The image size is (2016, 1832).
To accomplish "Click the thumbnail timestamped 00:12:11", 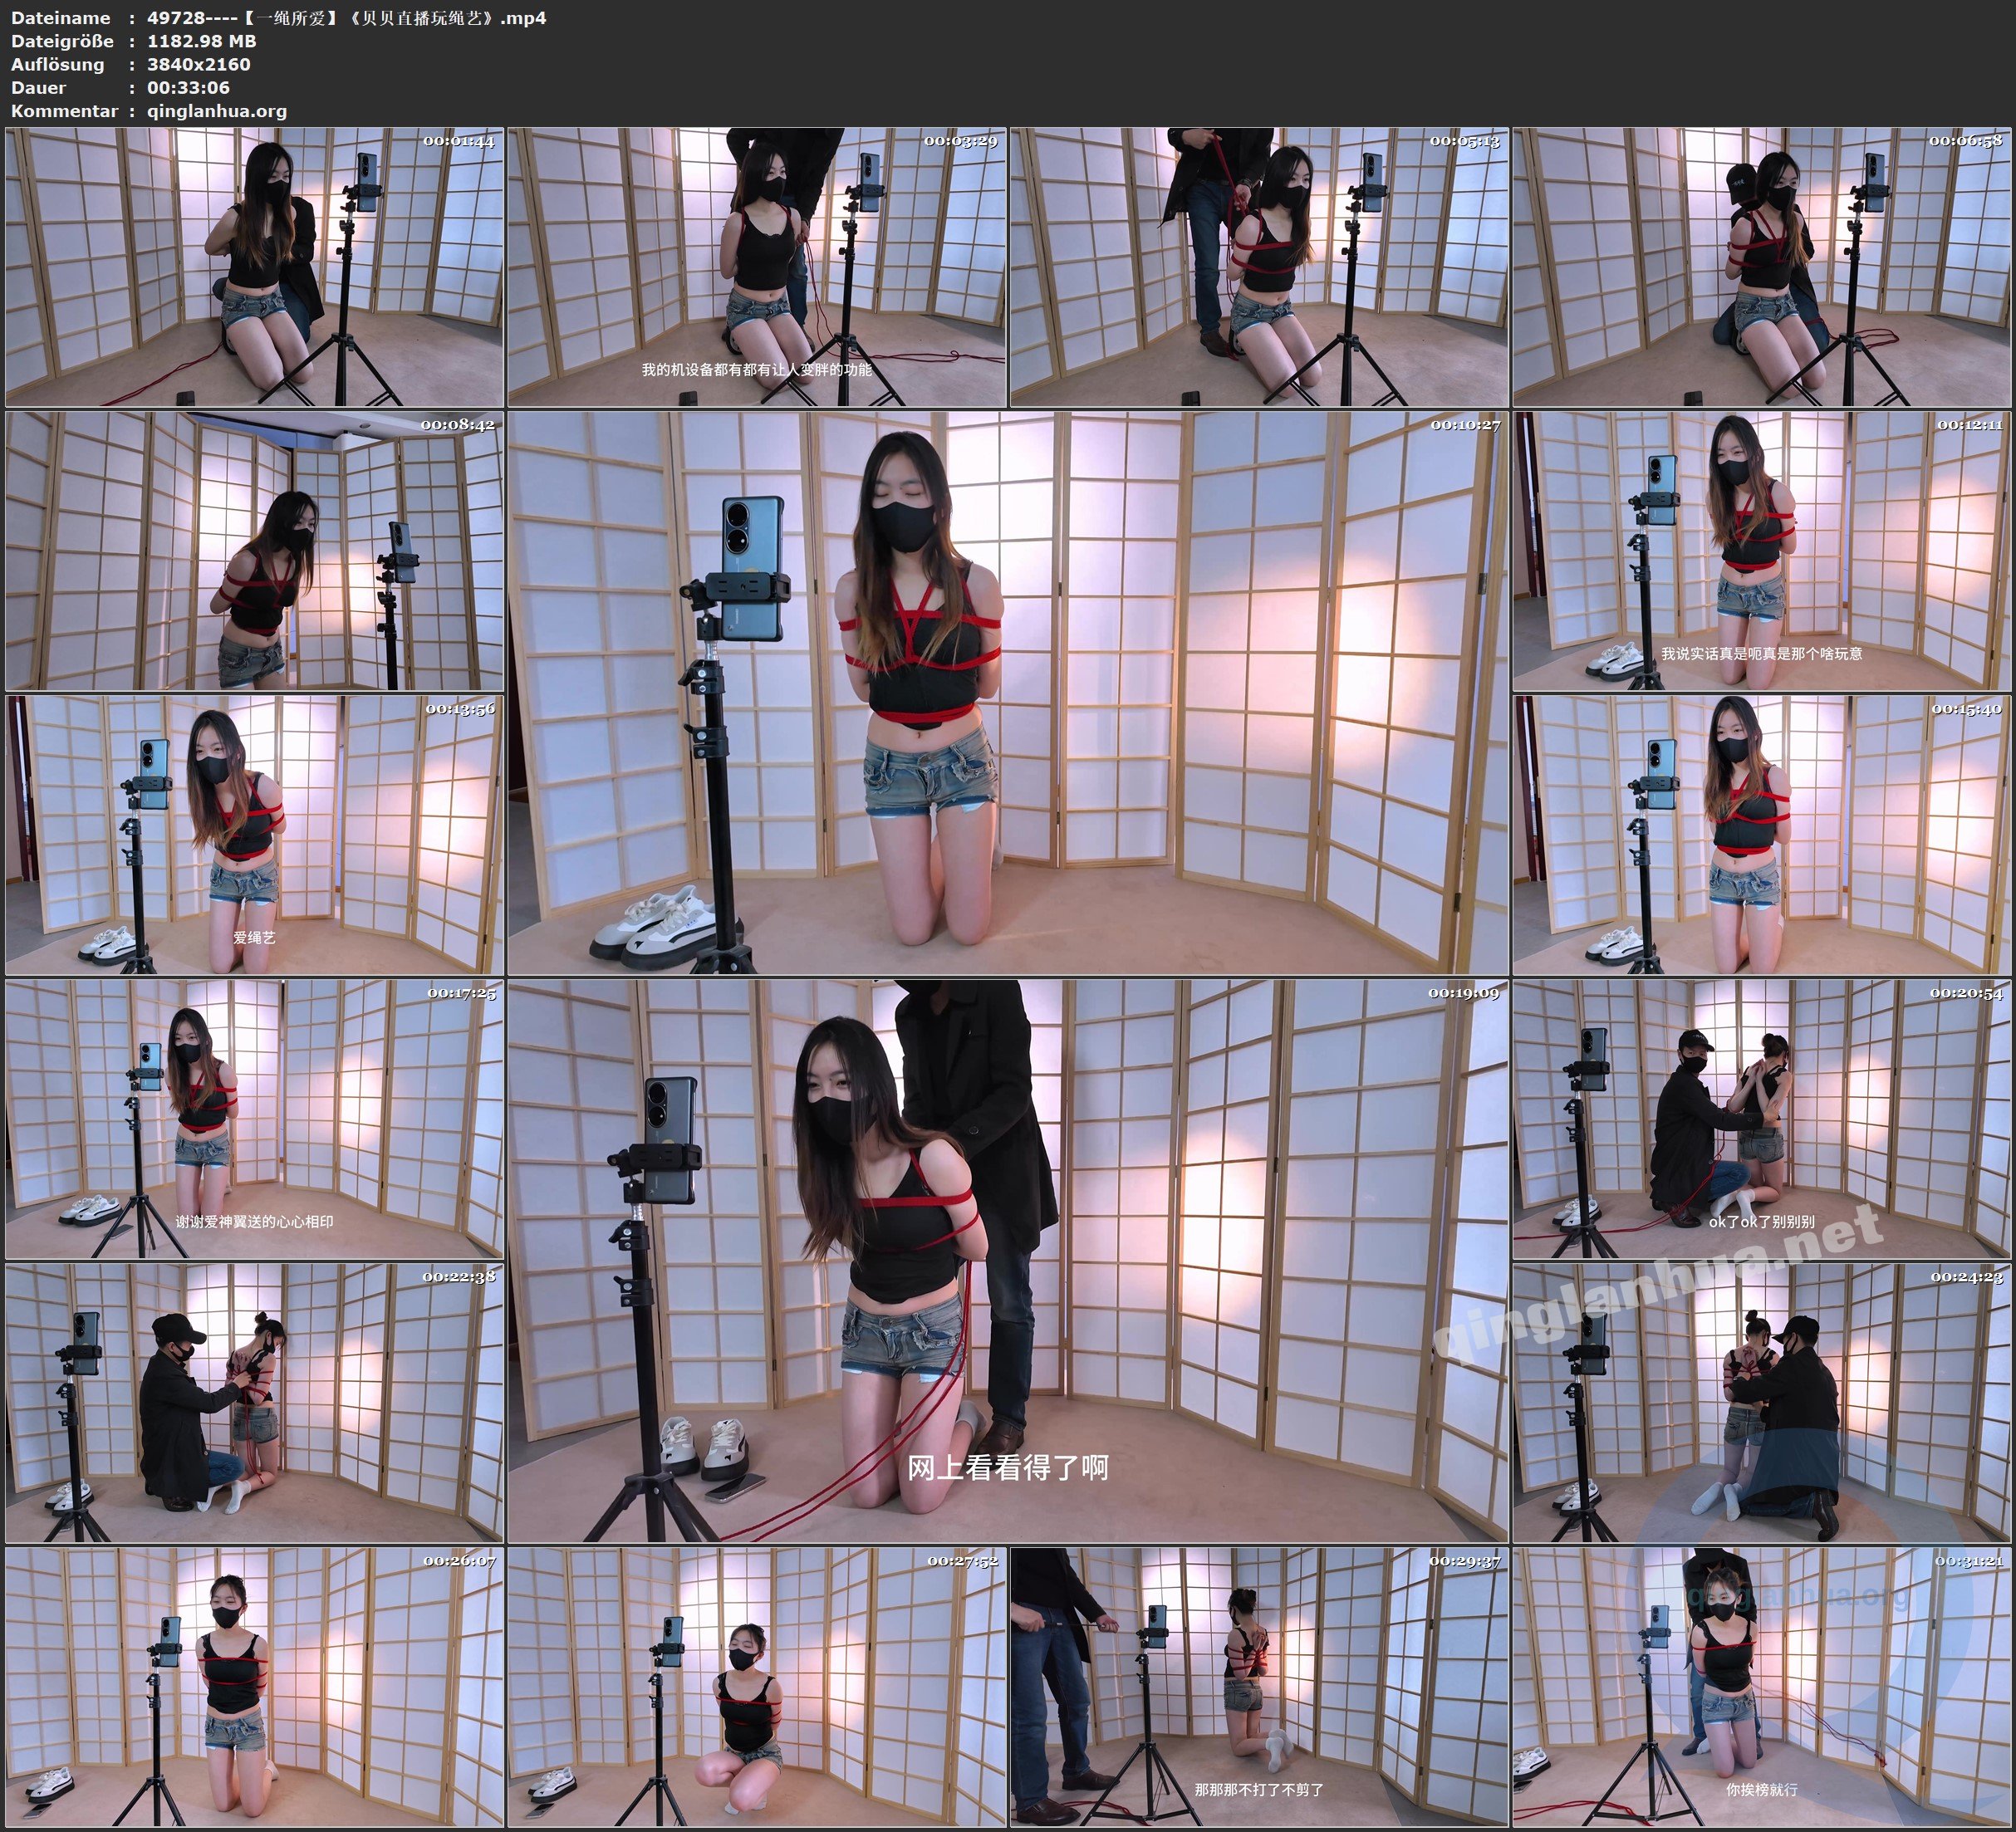I will tap(1762, 551).
